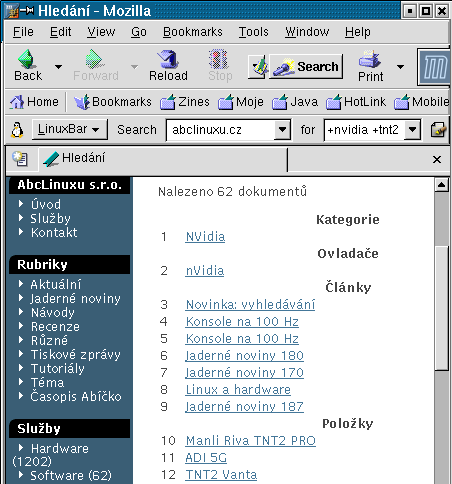The image size is (452, 484).
Task: Open result TNT2 Vanta
Action: [221, 475]
